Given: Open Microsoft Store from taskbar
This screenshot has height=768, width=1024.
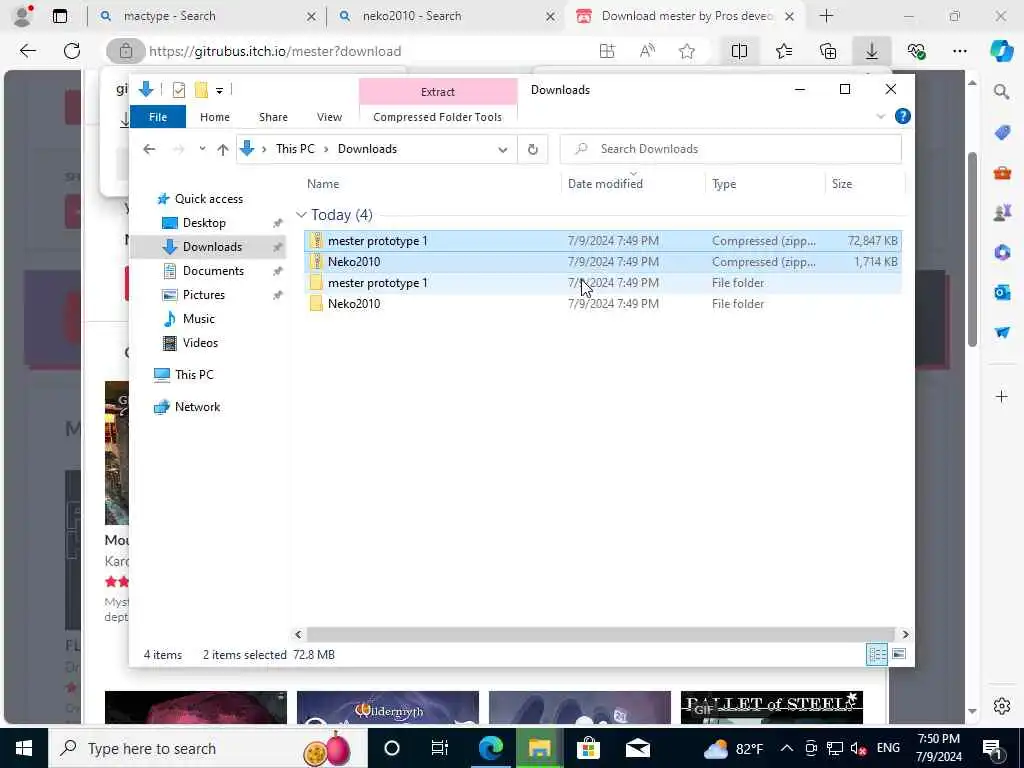Looking at the screenshot, I should 588,748.
